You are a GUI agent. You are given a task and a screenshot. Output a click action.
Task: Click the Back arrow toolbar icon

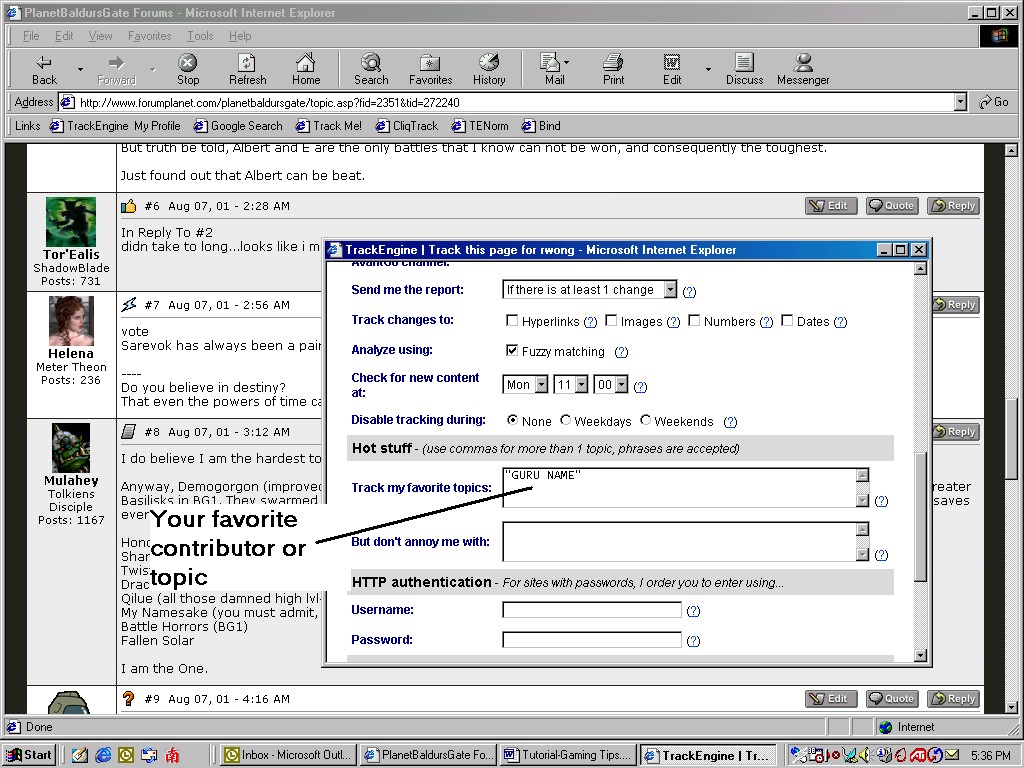[x=44, y=63]
